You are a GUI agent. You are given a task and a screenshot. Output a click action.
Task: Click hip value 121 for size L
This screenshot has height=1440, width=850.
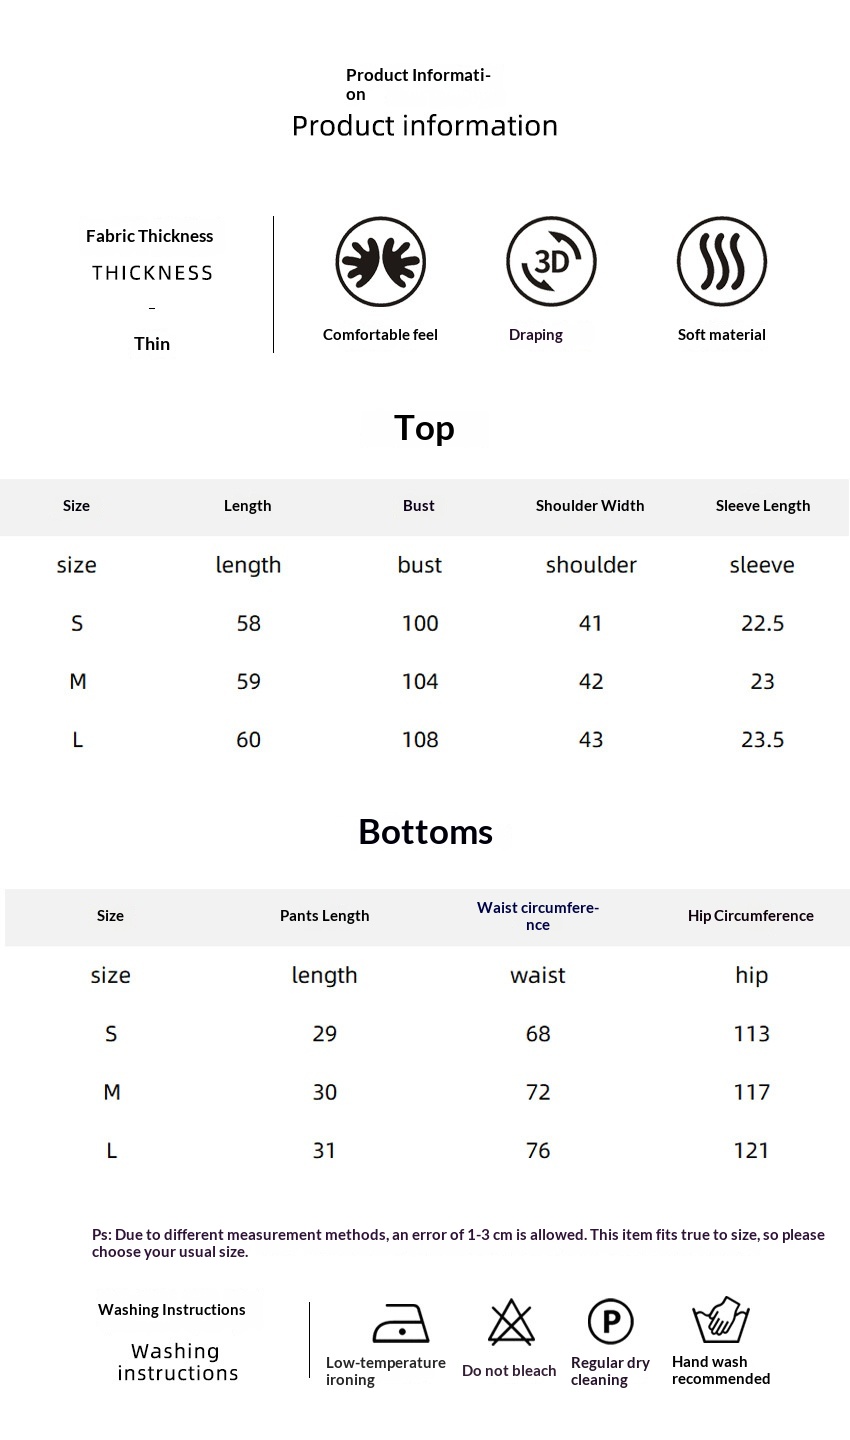(751, 1151)
